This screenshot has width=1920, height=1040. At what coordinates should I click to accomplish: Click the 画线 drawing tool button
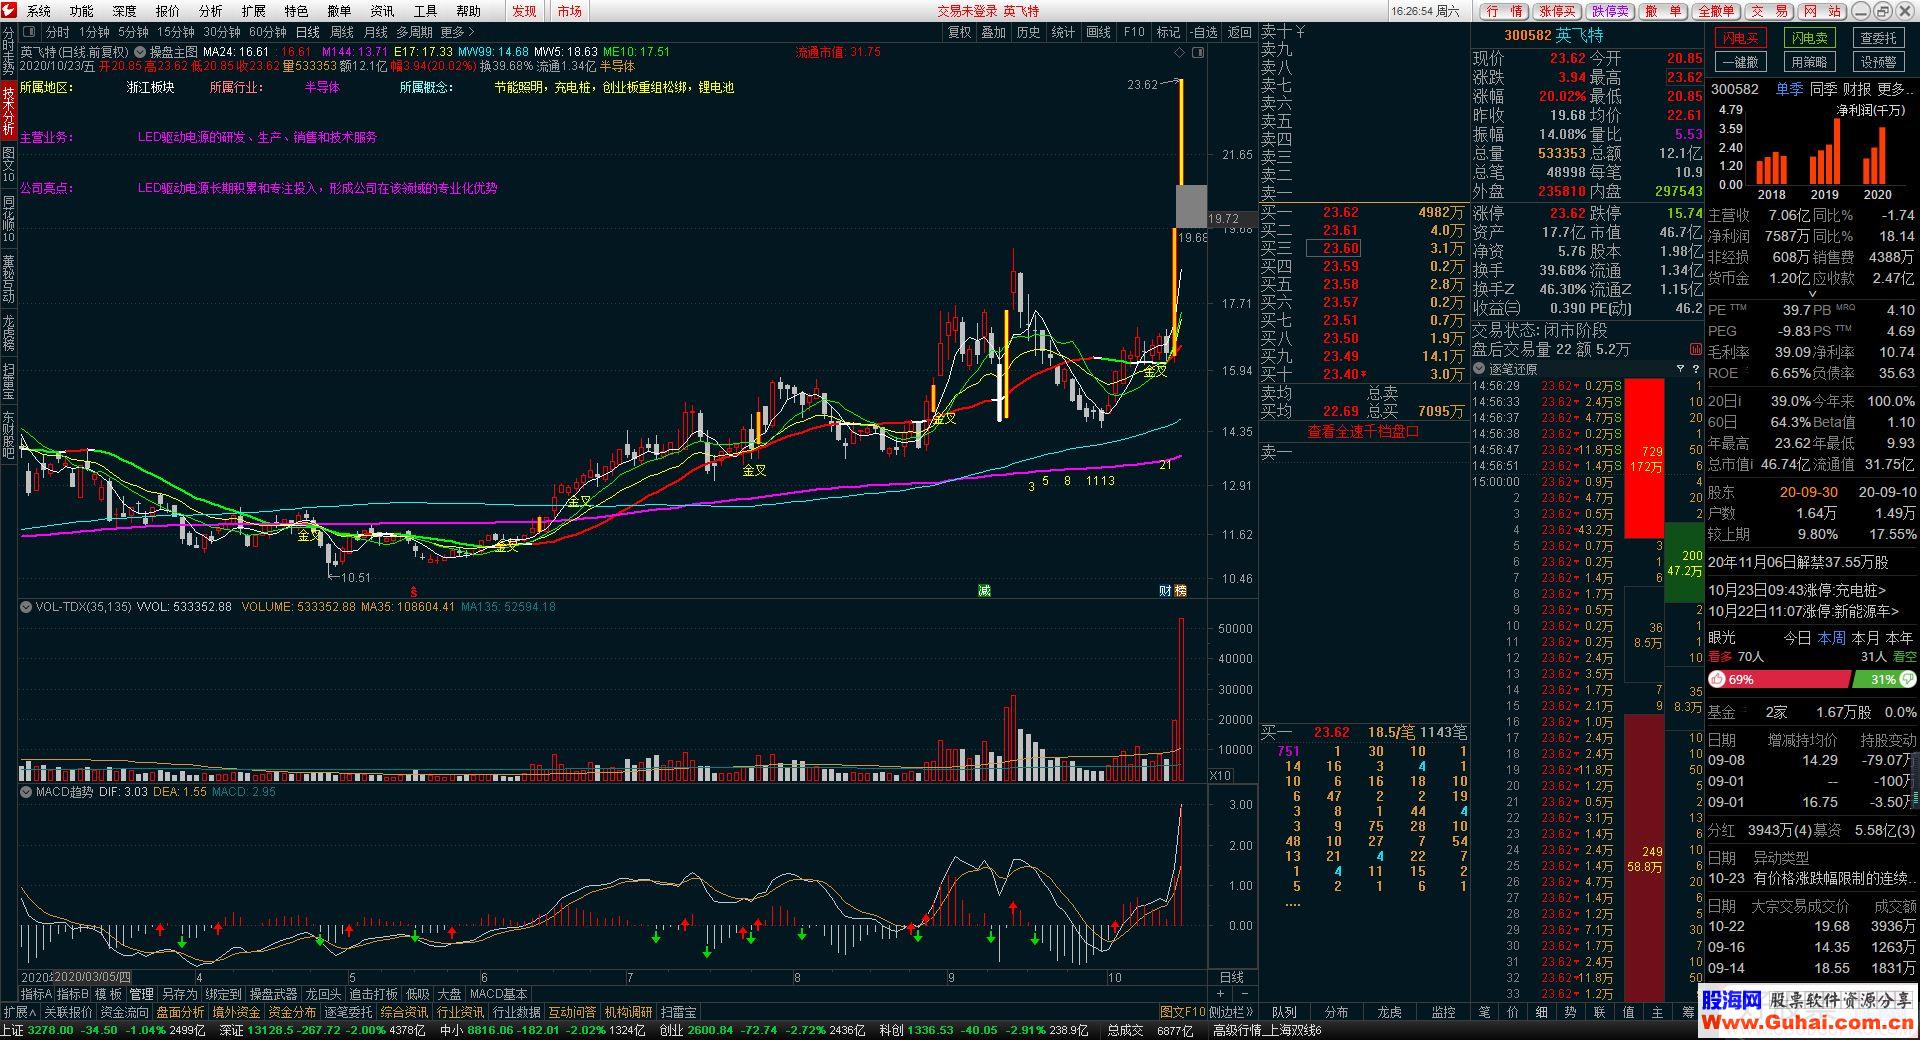pos(1098,33)
